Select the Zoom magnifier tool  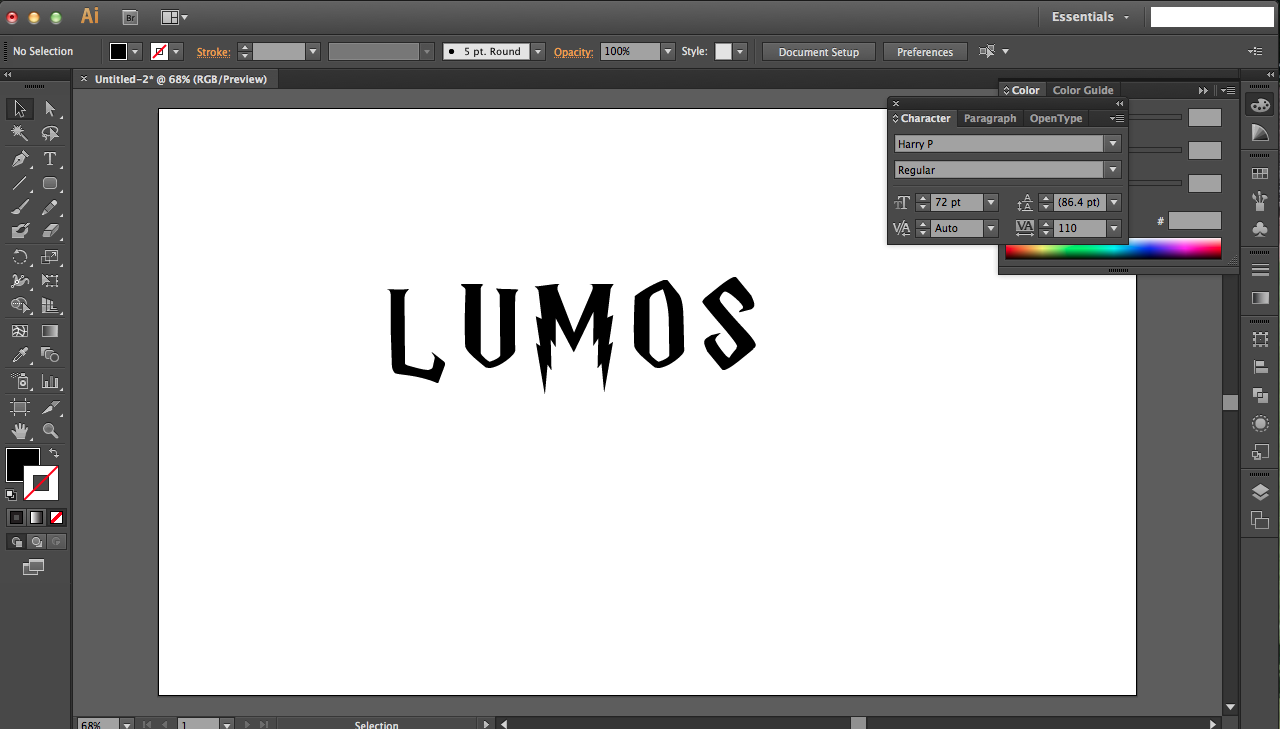pos(50,431)
